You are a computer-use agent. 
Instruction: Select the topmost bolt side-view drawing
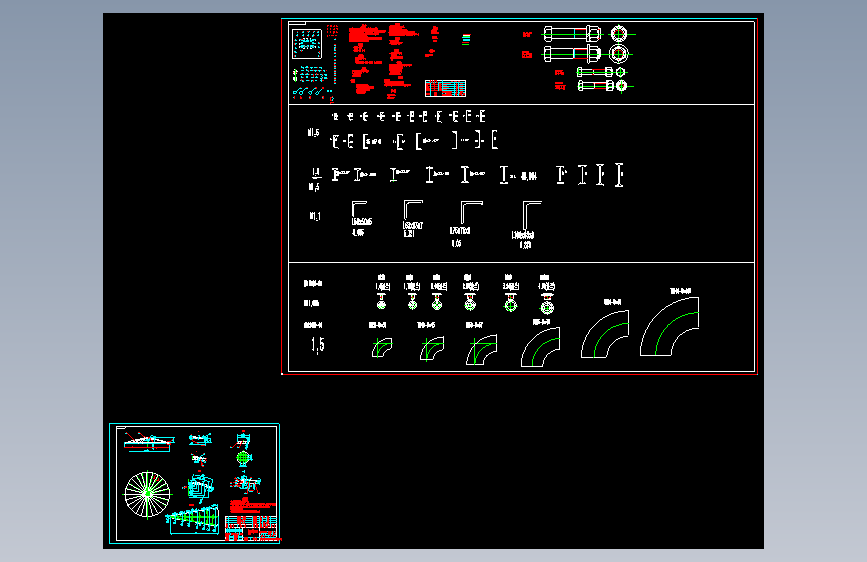click(572, 34)
